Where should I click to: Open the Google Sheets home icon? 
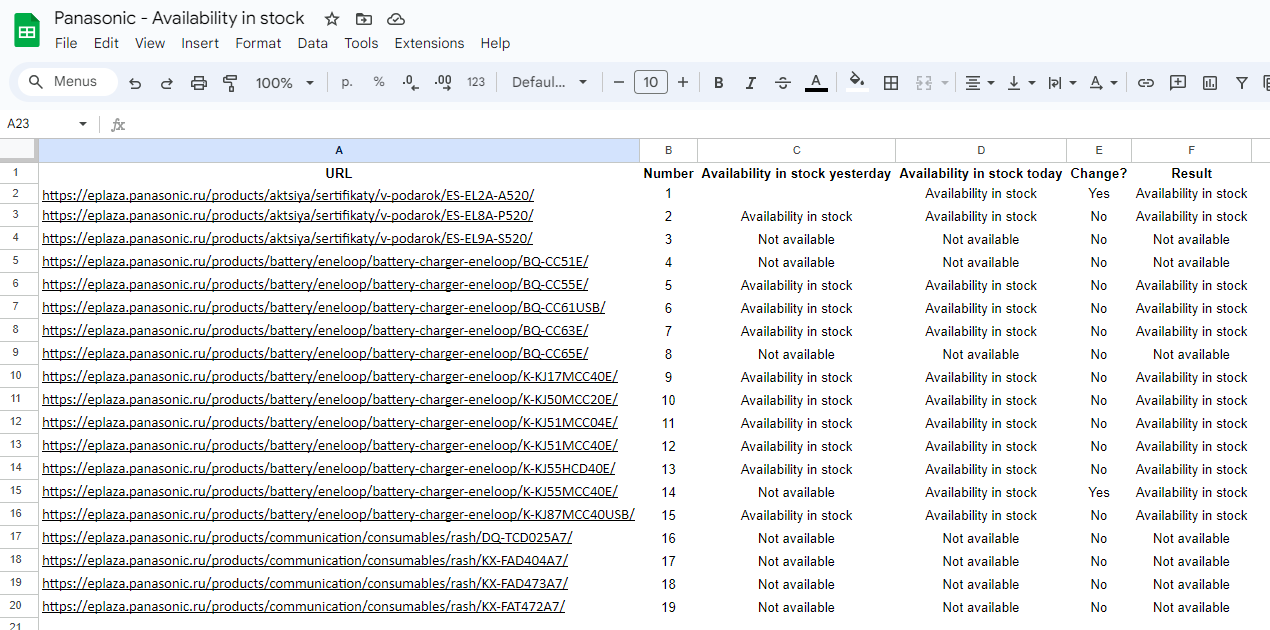pyautogui.click(x=27, y=30)
